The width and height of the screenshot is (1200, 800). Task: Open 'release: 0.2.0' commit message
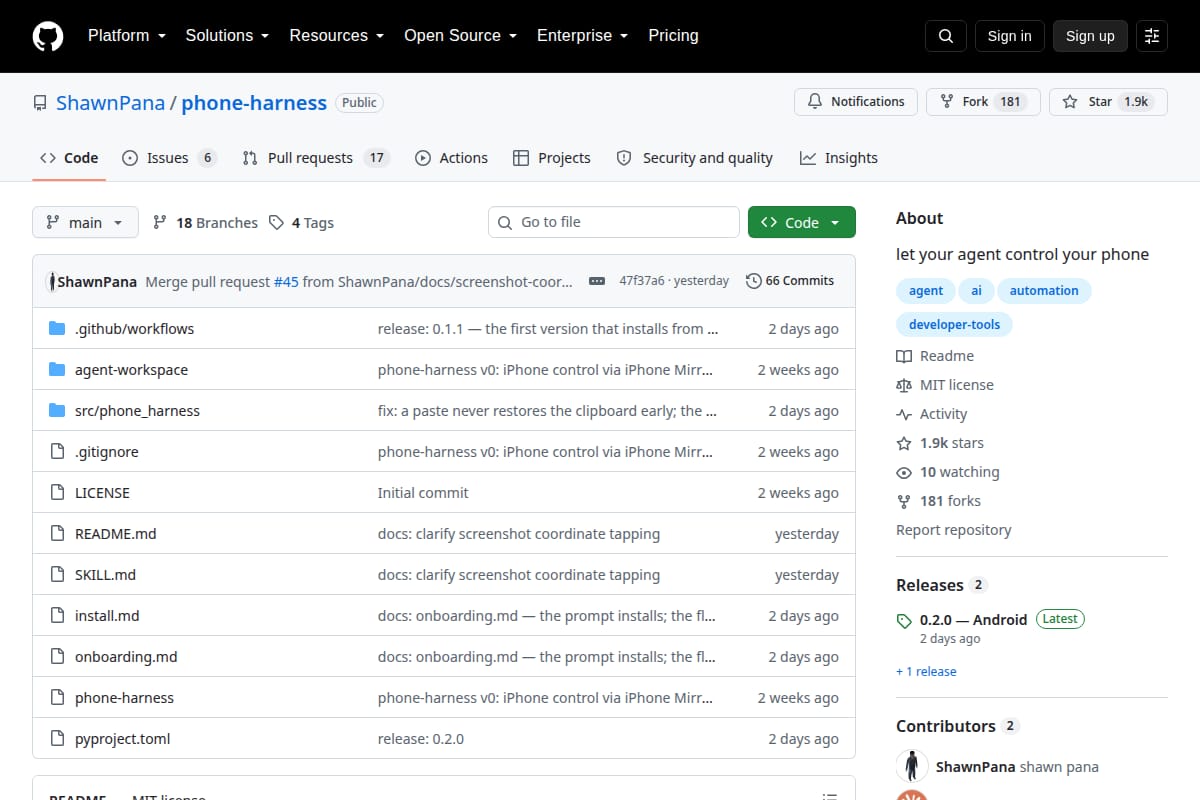tap(421, 739)
